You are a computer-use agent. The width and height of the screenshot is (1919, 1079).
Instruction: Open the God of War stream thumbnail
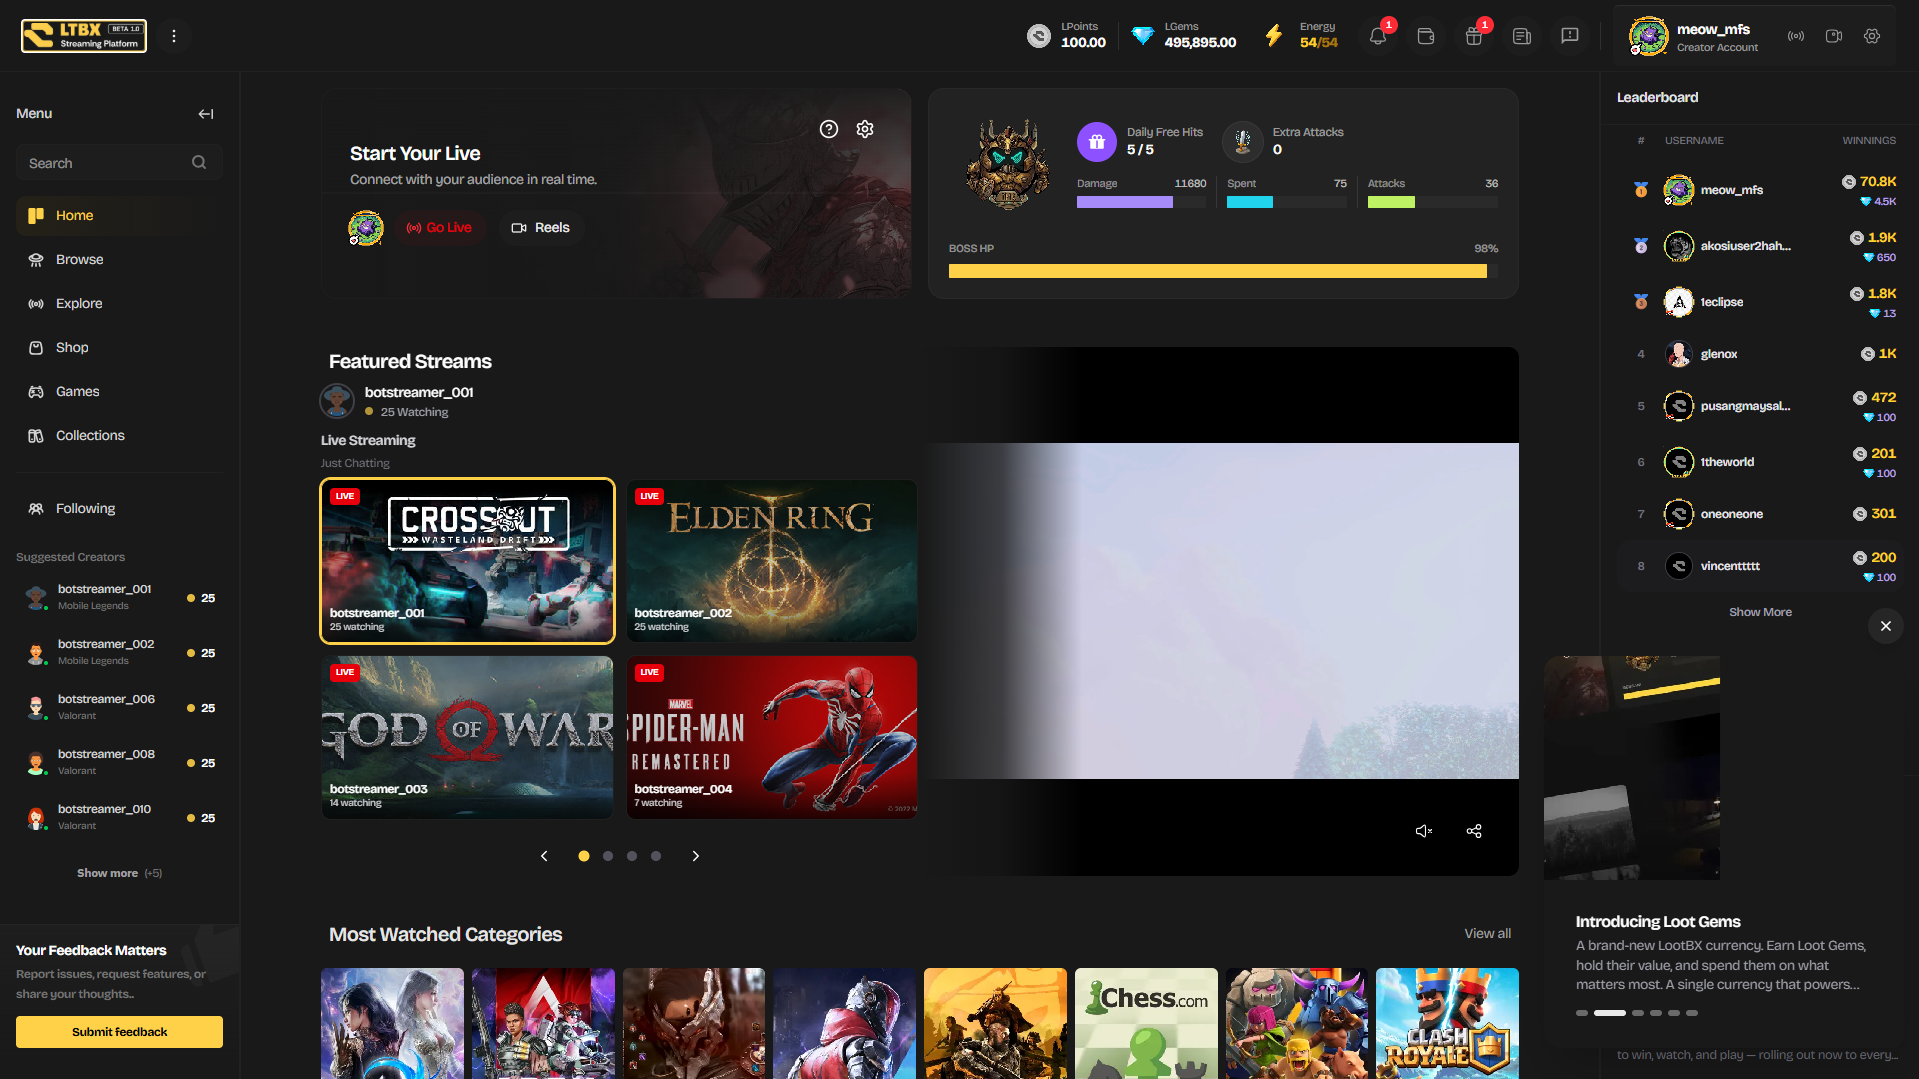pos(467,737)
